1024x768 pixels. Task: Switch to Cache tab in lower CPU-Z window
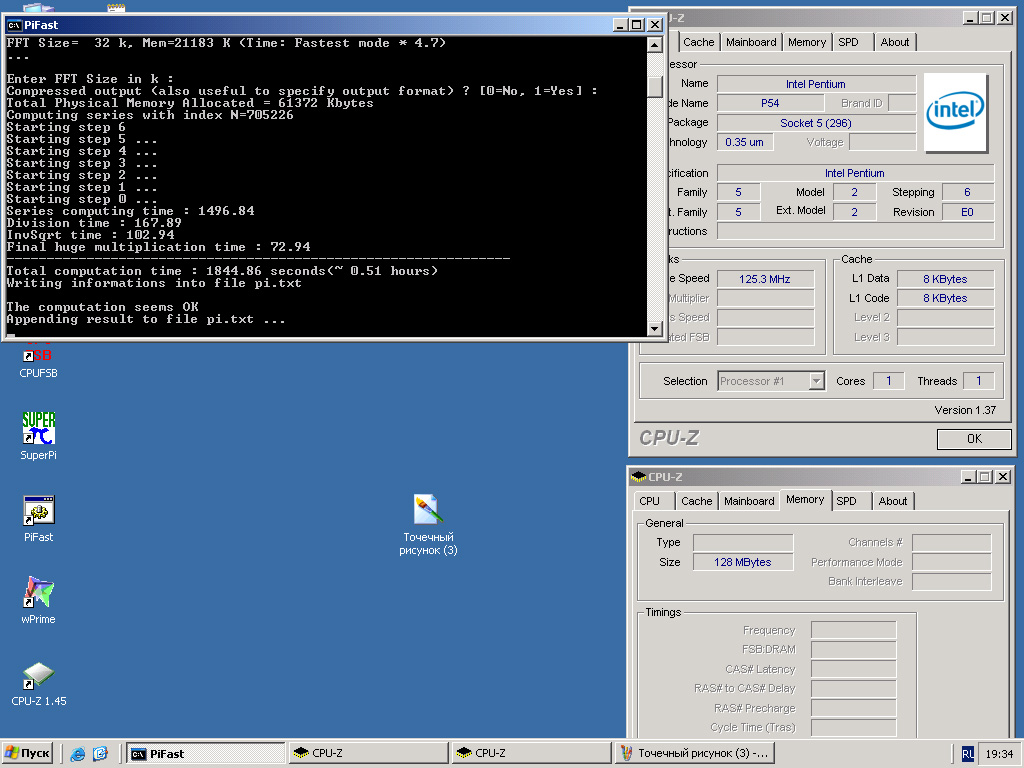(696, 502)
